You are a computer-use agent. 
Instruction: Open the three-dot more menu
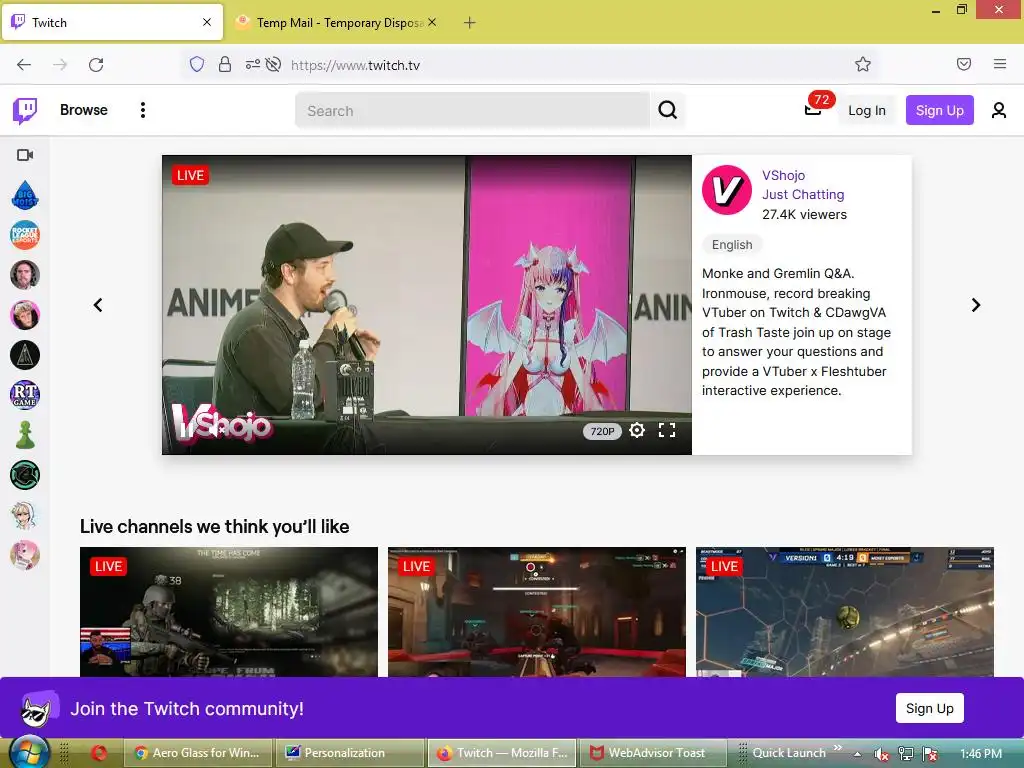[x=142, y=110]
